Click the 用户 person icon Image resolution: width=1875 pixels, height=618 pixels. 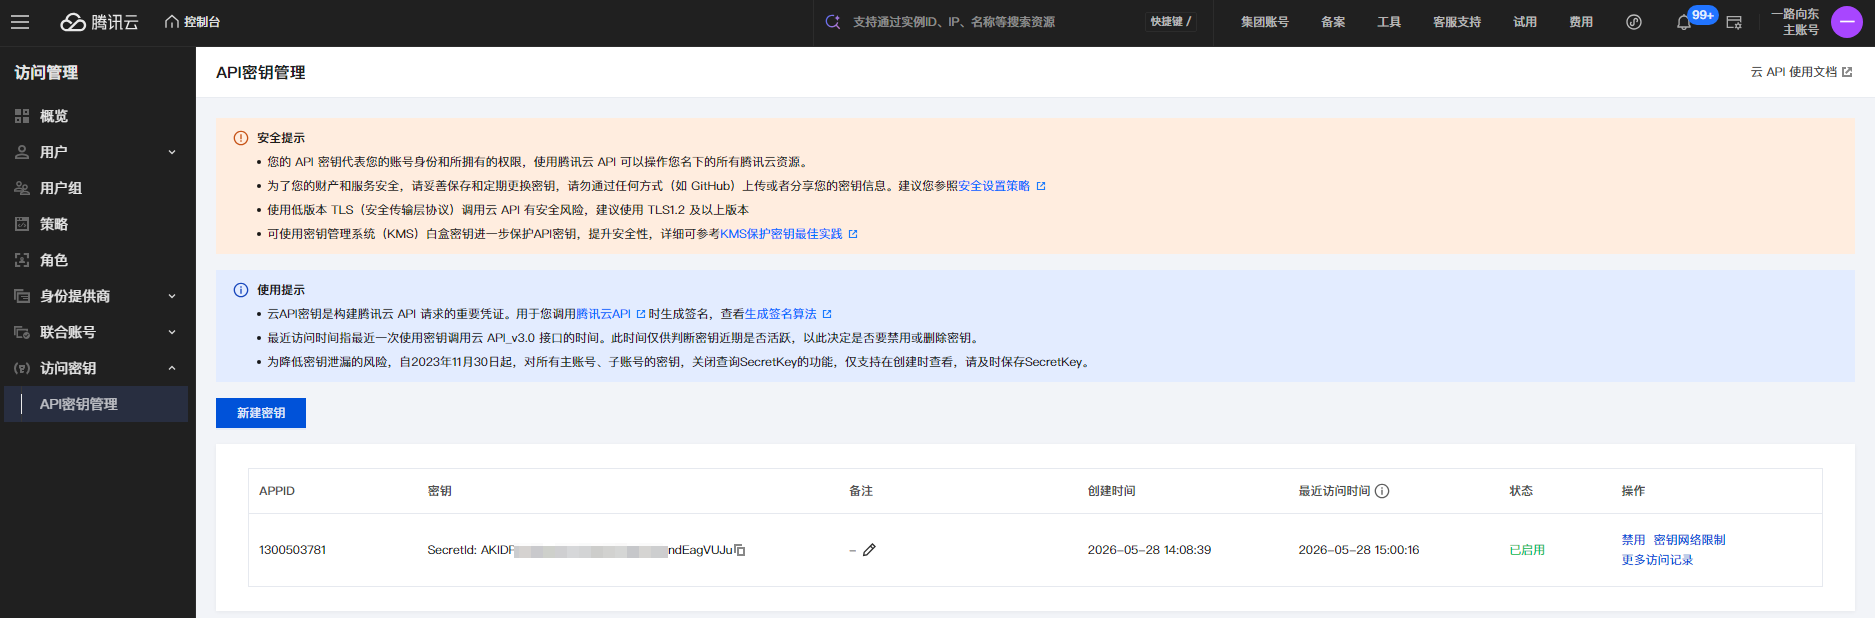[22, 152]
